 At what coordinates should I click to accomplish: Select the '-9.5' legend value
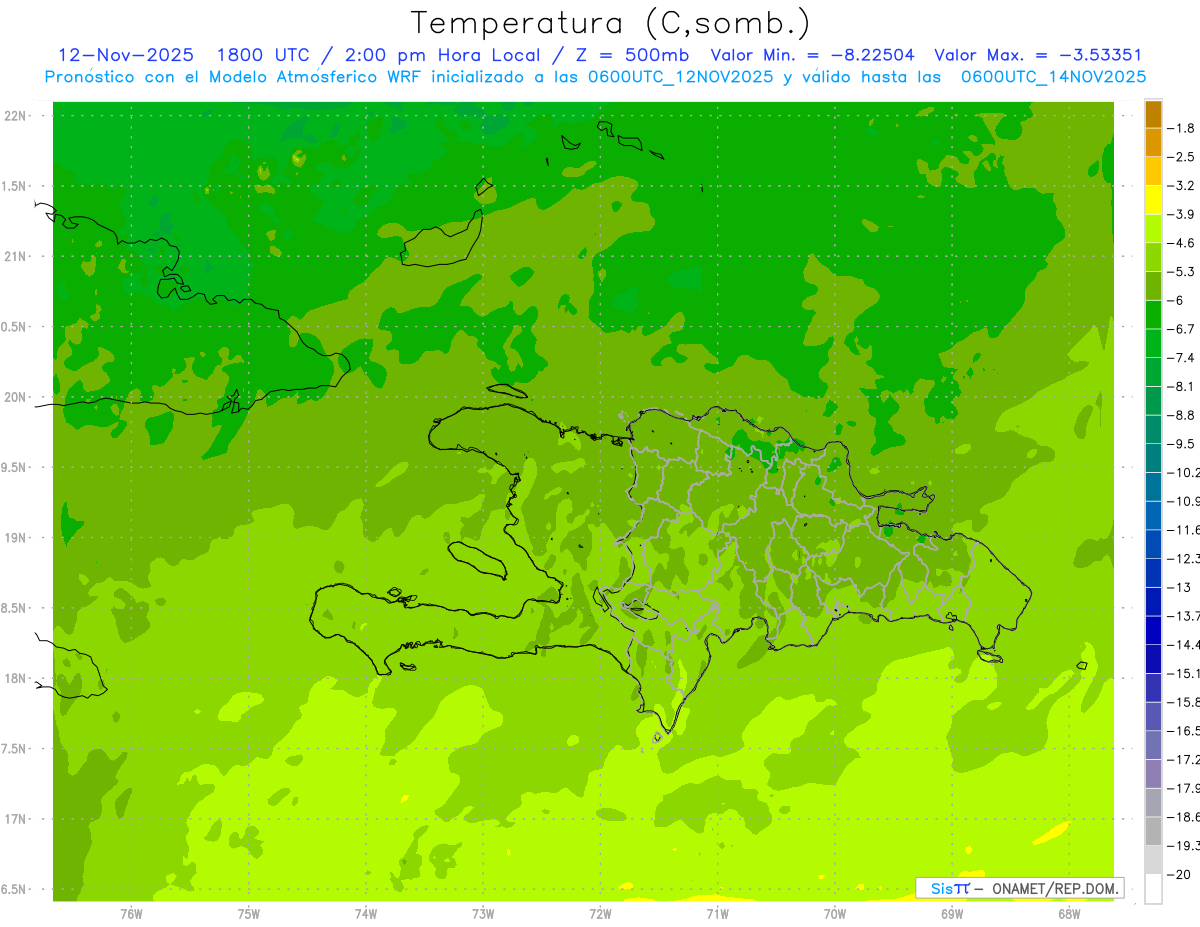pyautogui.click(x=1183, y=443)
